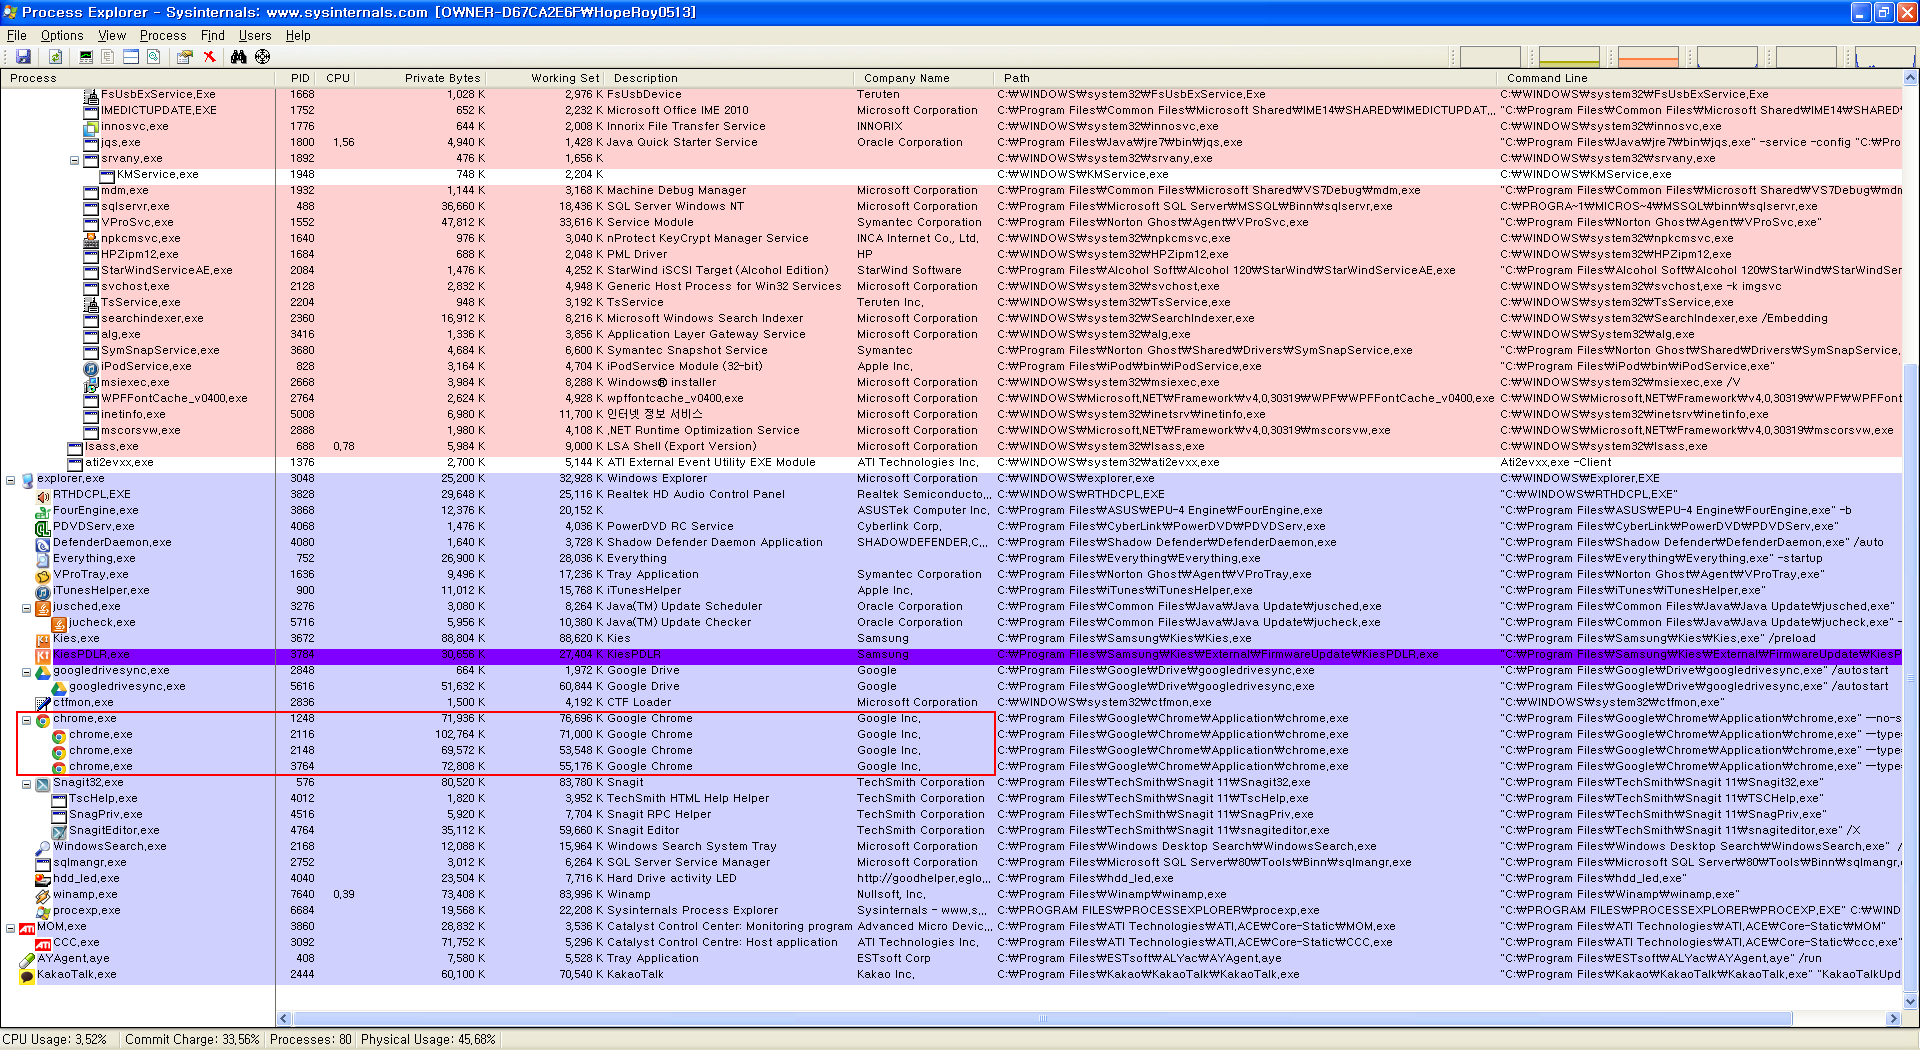This screenshot has height=1050, width=1920.
Task: Click the jucheck.exe Java icon
Action: tap(59, 623)
